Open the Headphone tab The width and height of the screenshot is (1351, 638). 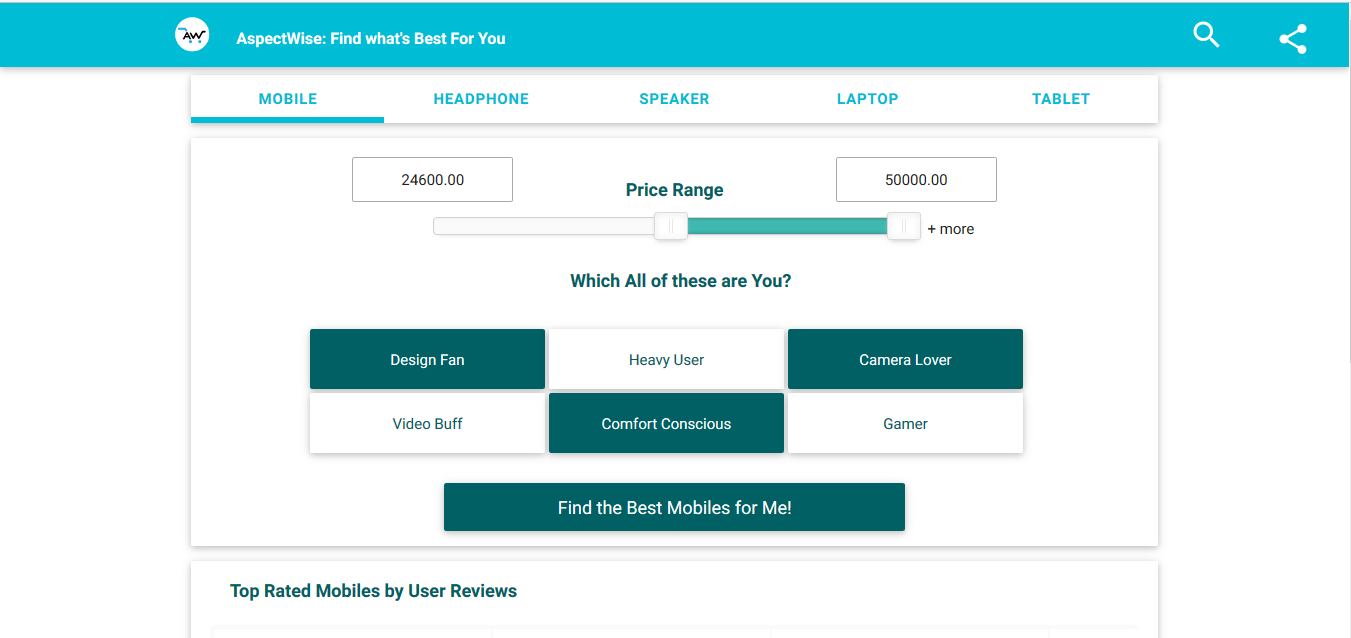481,99
